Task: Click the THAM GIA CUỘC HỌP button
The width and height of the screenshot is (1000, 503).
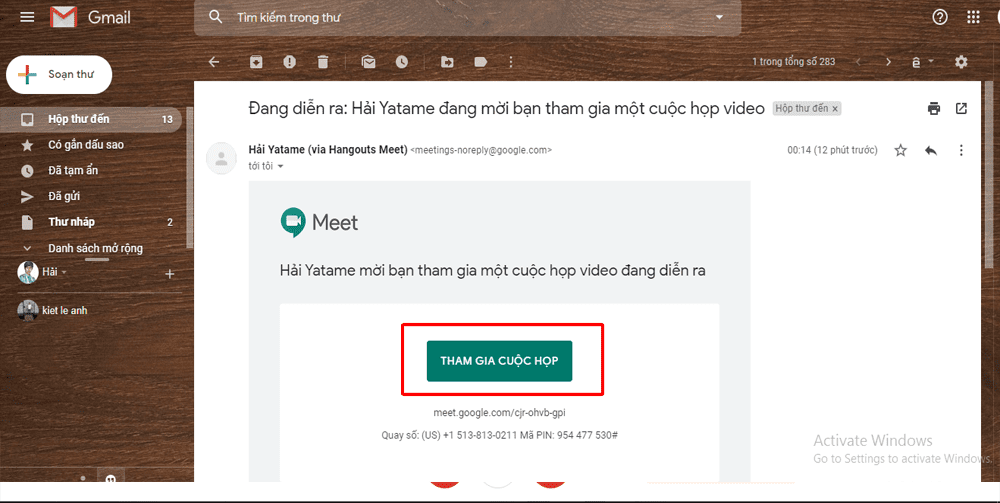Action: [499, 361]
